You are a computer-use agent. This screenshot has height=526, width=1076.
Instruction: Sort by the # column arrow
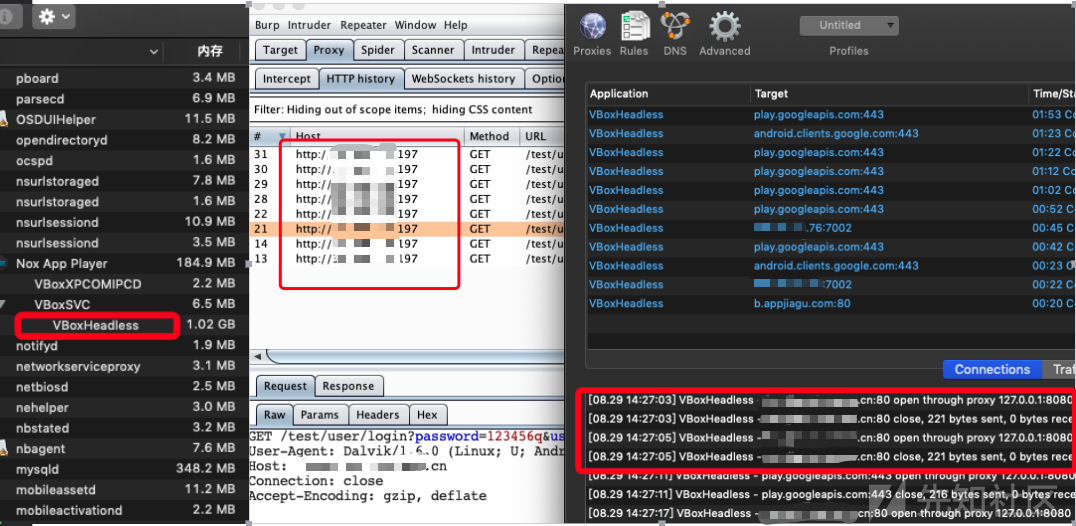click(x=282, y=137)
